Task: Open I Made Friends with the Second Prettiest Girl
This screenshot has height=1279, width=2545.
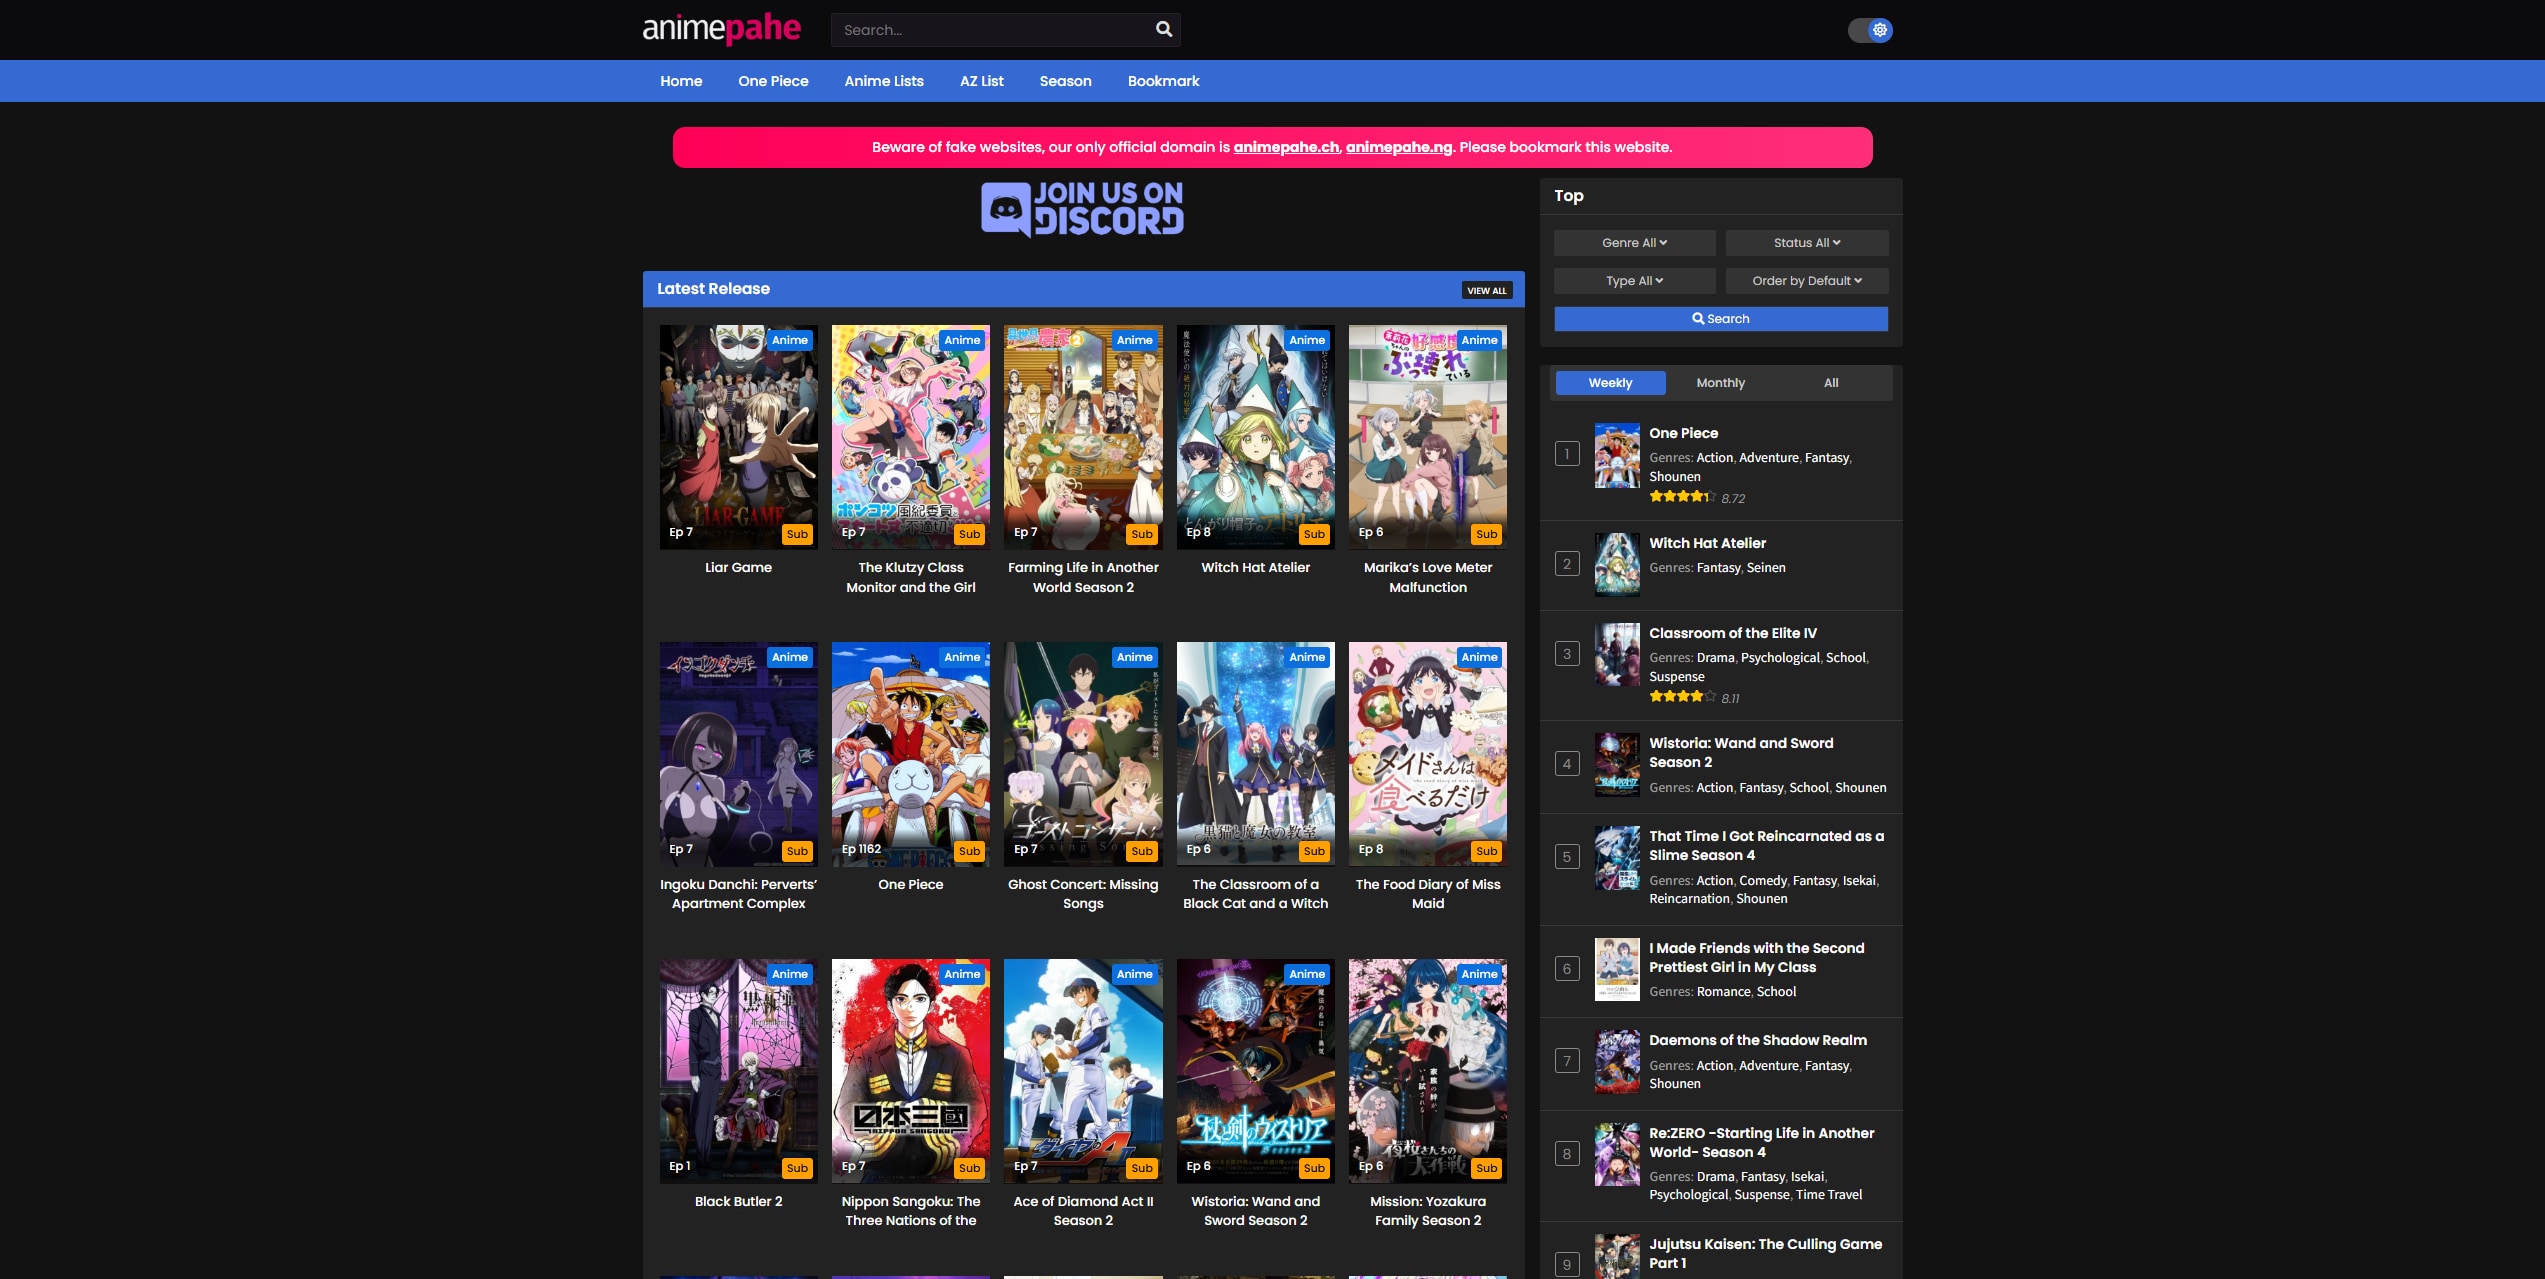Action: [x=1756, y=957]
